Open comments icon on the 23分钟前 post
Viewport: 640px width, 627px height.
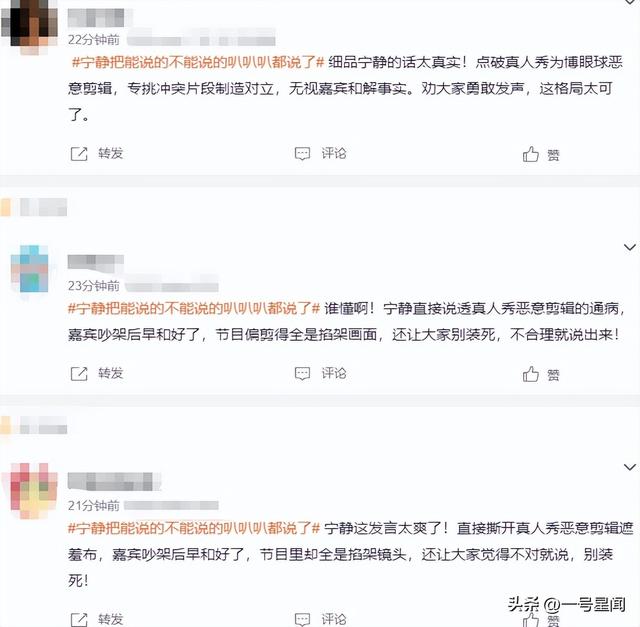coord(302,374)
